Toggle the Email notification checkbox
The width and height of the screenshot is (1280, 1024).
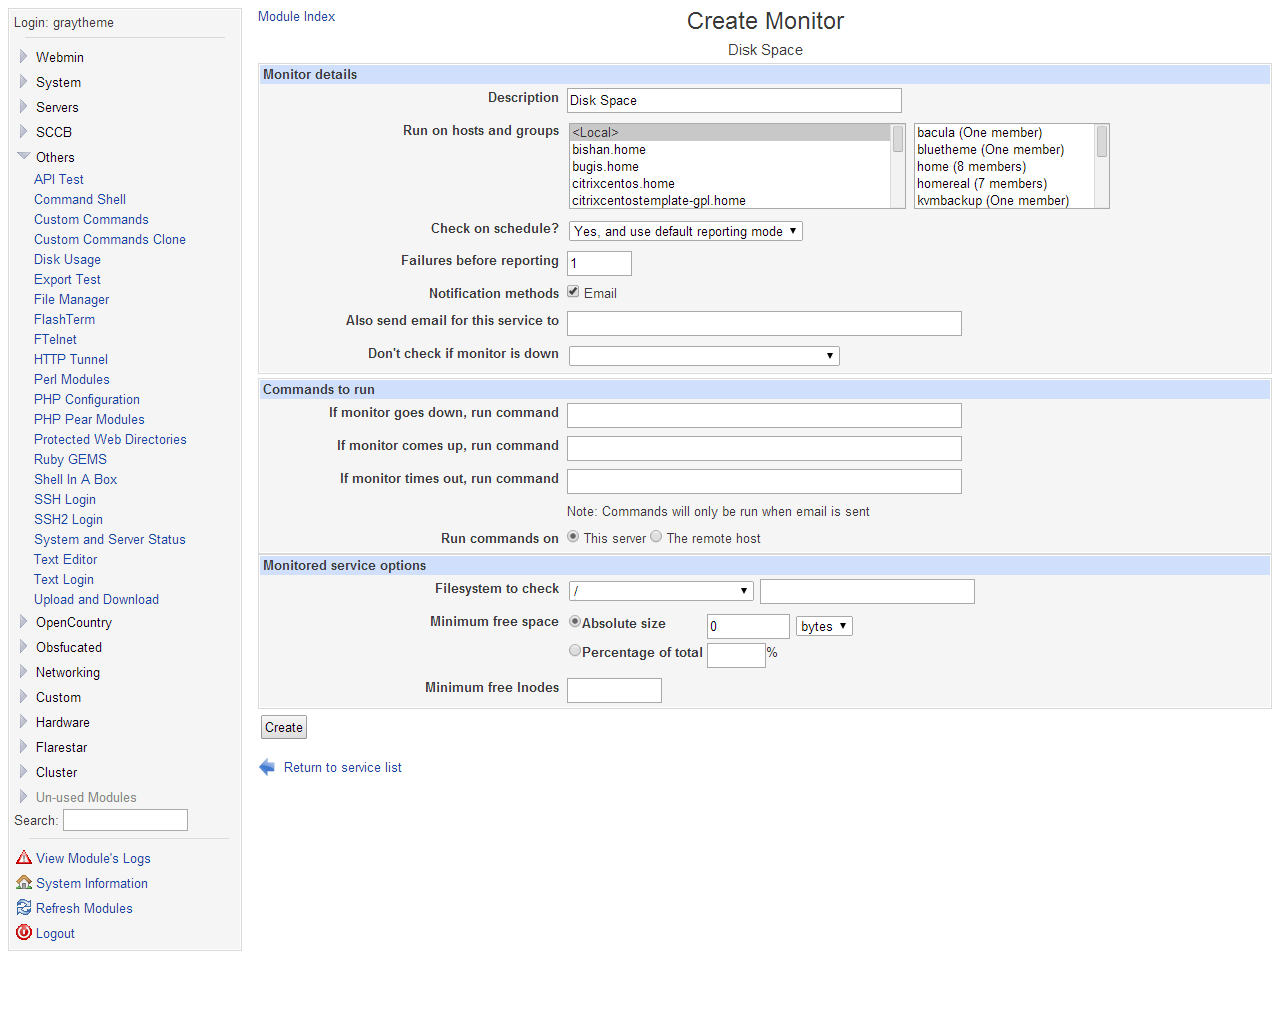click(573, 292)
